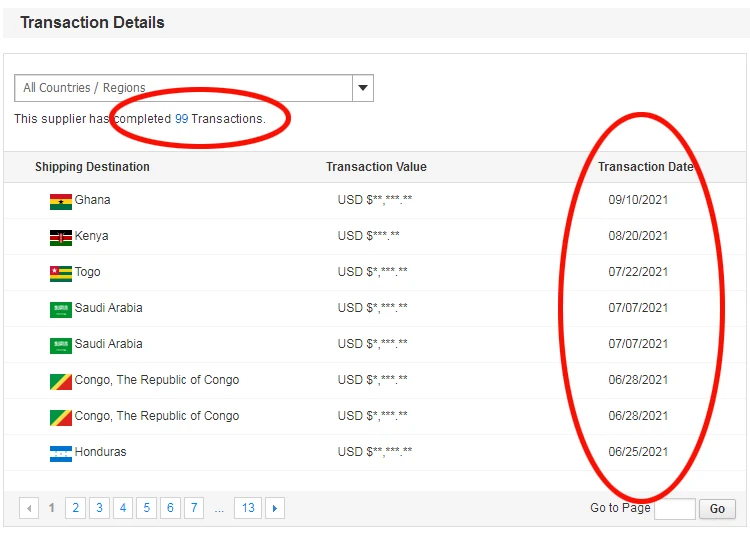
Task: Click the Shipping Destination column header
Action: coord(92,167)
